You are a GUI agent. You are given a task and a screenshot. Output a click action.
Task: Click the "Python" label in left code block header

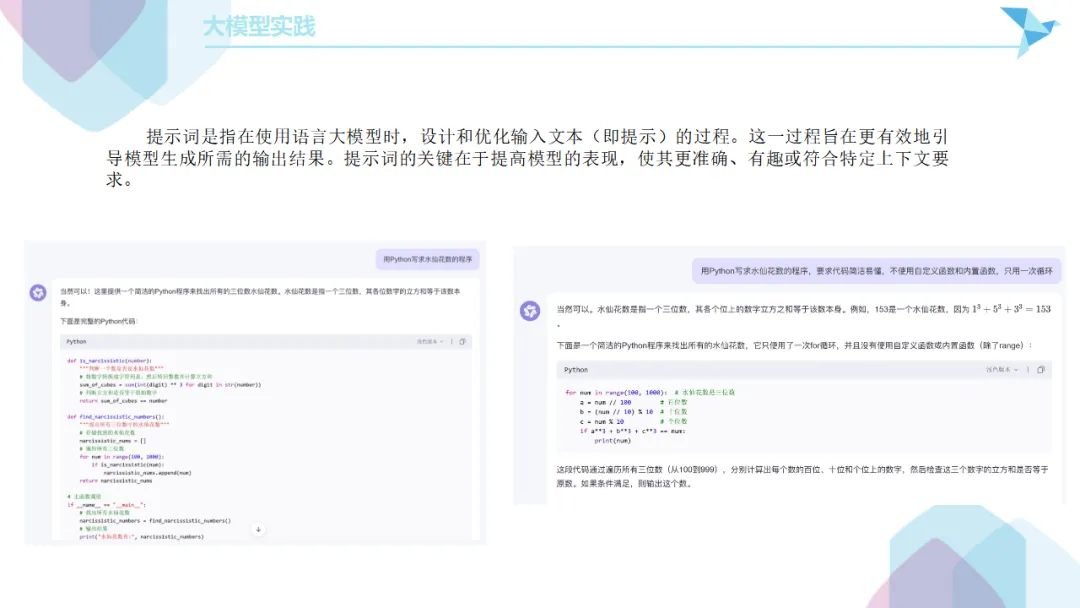(76, 342)
